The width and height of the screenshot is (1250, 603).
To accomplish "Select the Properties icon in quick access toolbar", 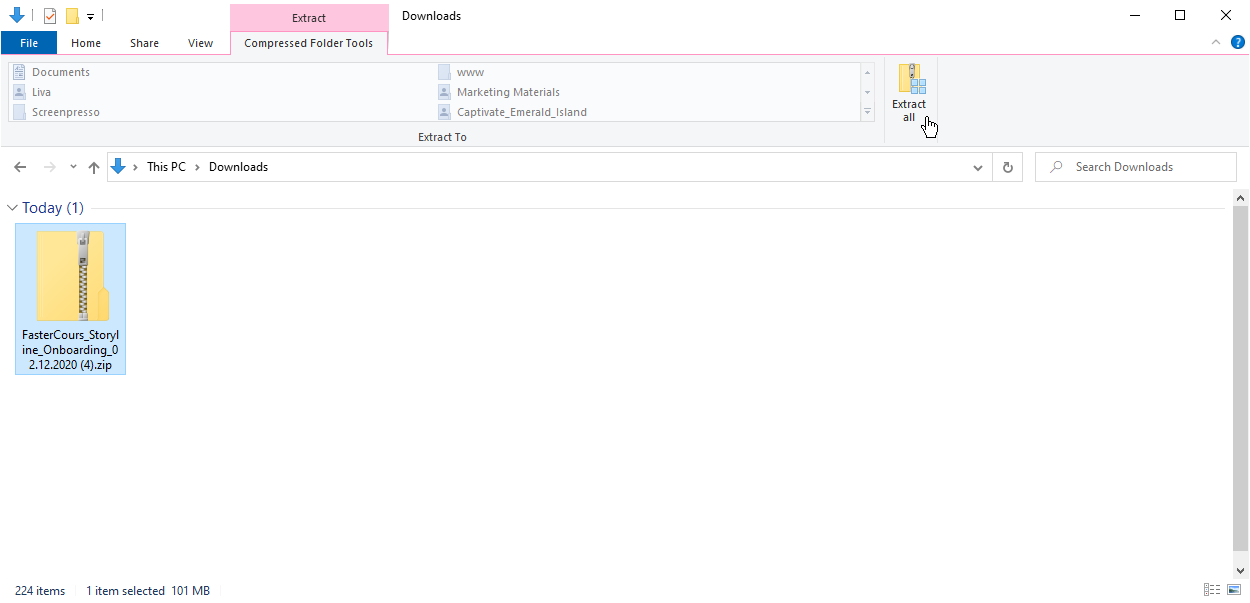I will (x=50, y=16).
